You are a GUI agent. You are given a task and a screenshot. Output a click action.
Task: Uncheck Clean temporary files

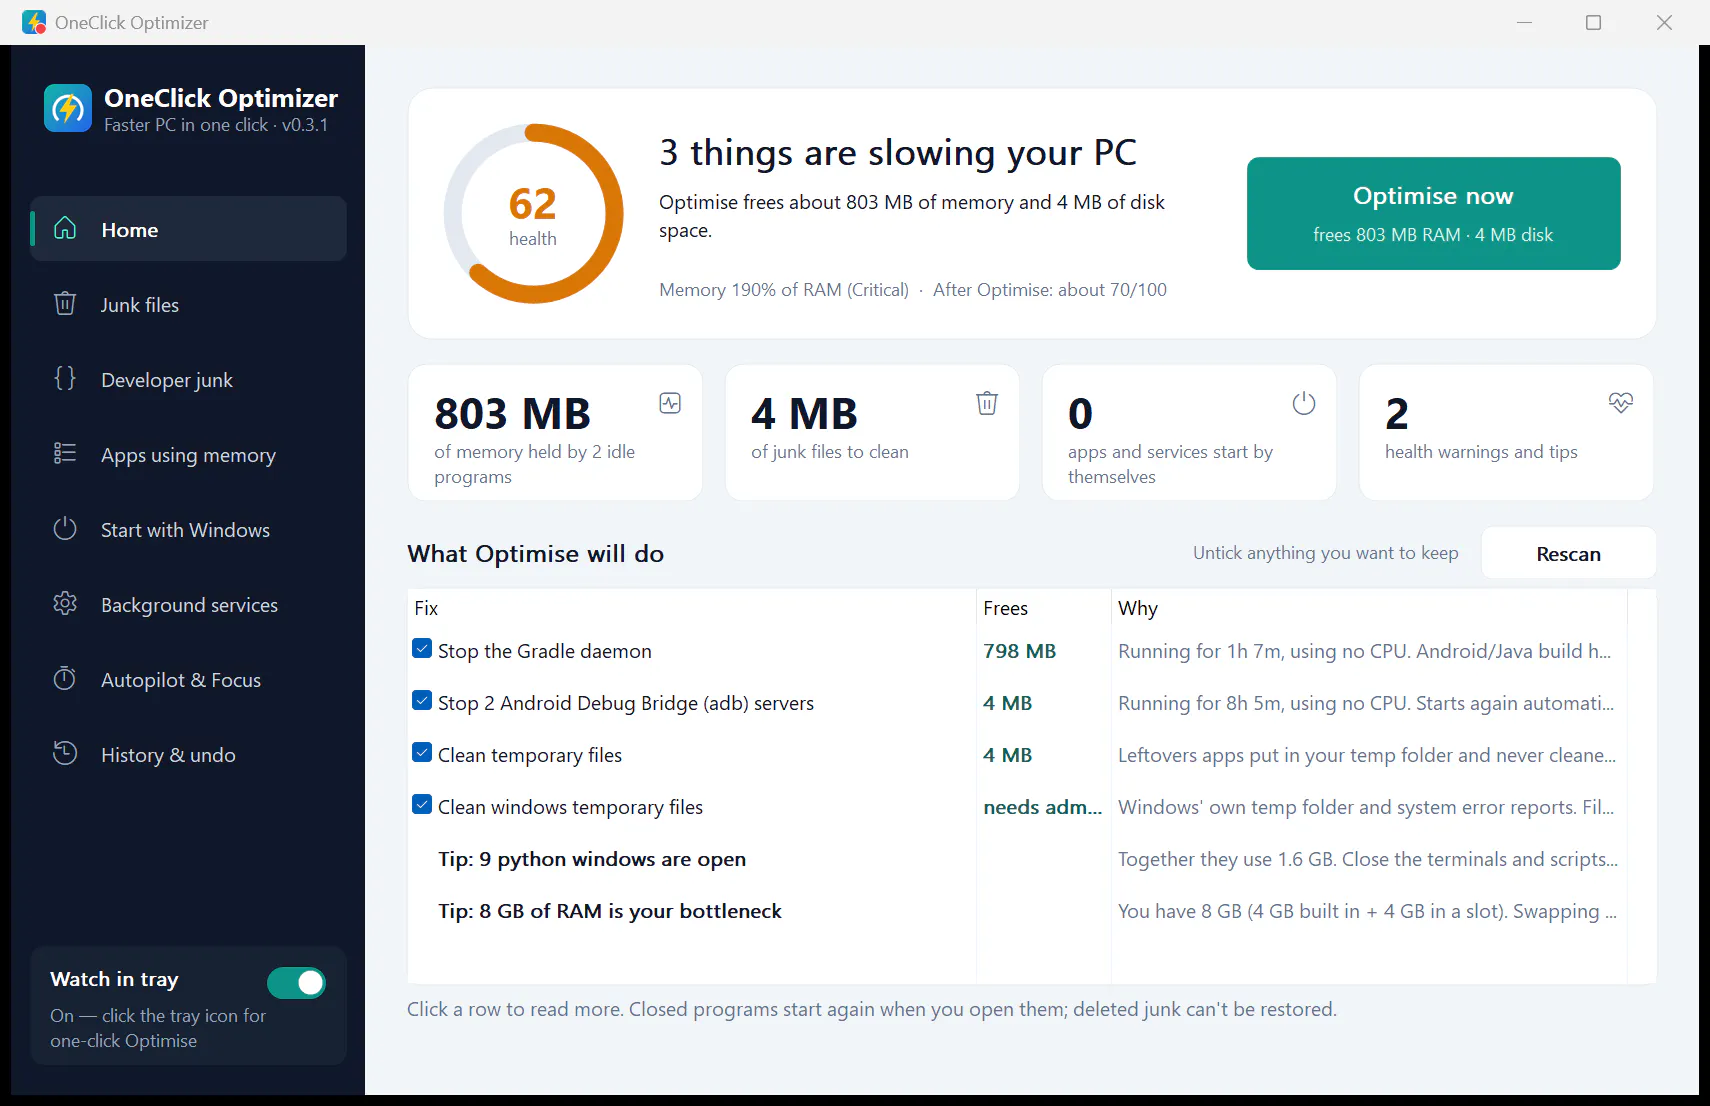pos(422,753)
